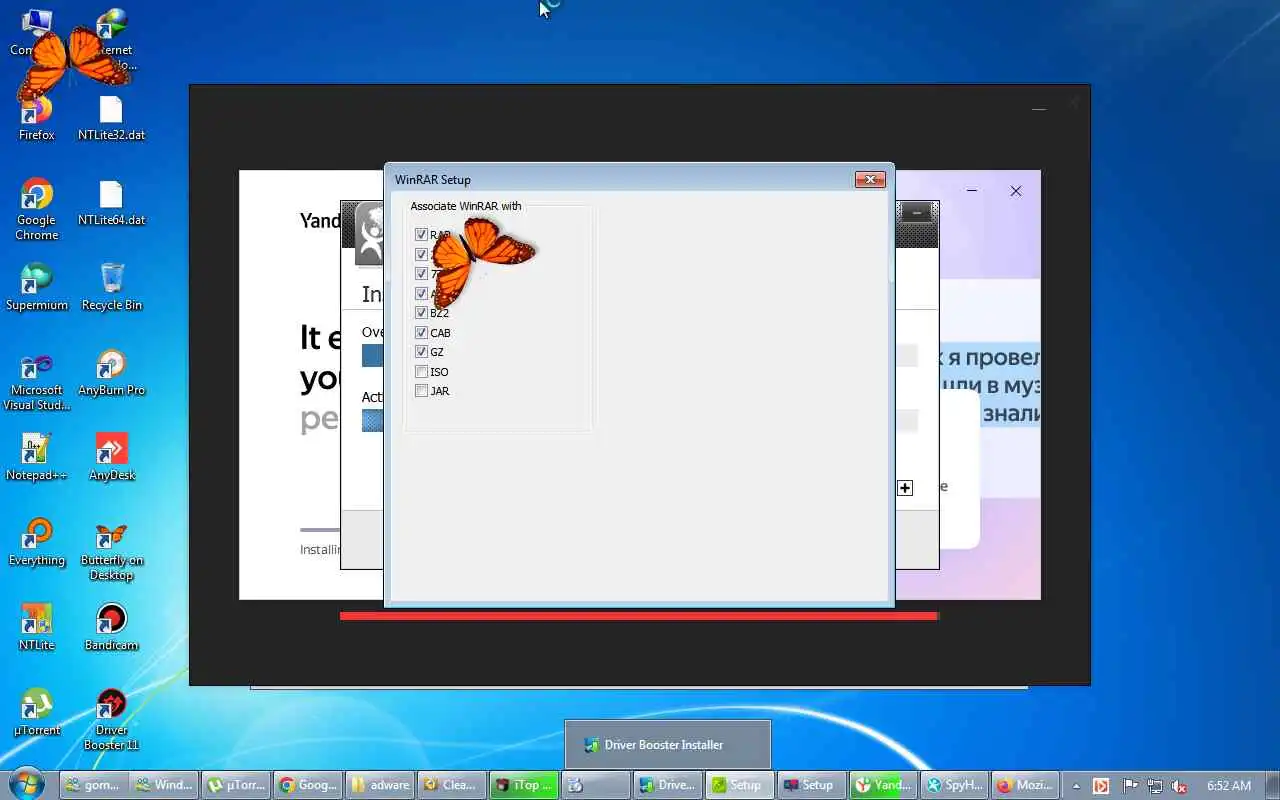Screen dimensions: 1280x800
Task: Select the Bandicam desktop icon
Action: [x=111, y=628]
